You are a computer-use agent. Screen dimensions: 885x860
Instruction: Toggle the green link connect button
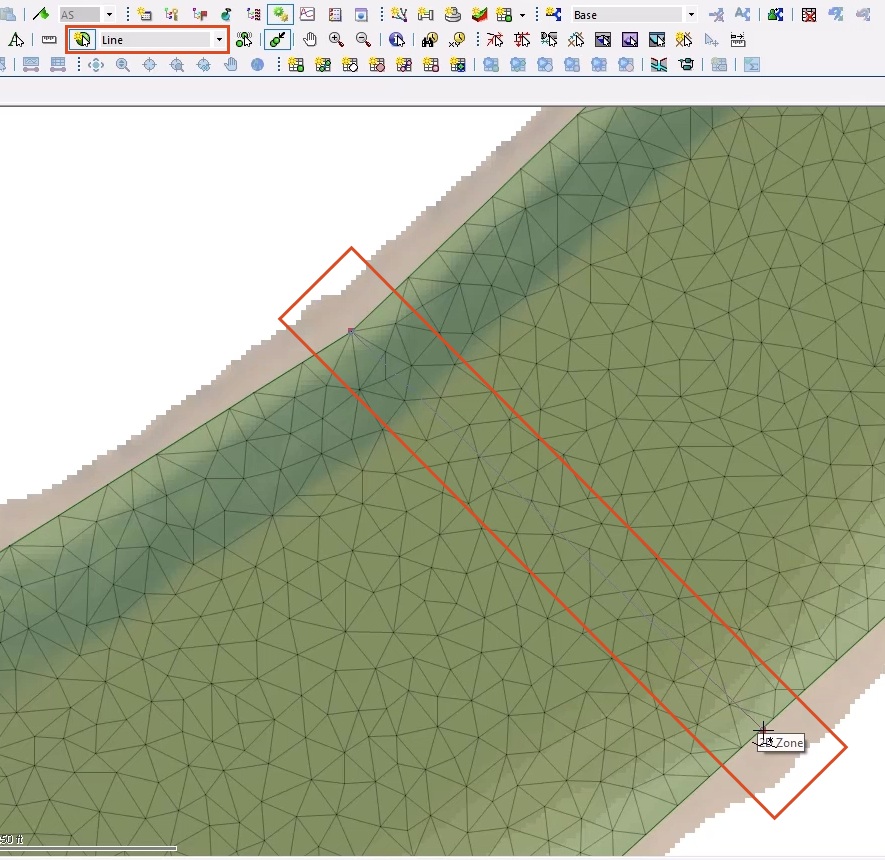coord(278,40)
